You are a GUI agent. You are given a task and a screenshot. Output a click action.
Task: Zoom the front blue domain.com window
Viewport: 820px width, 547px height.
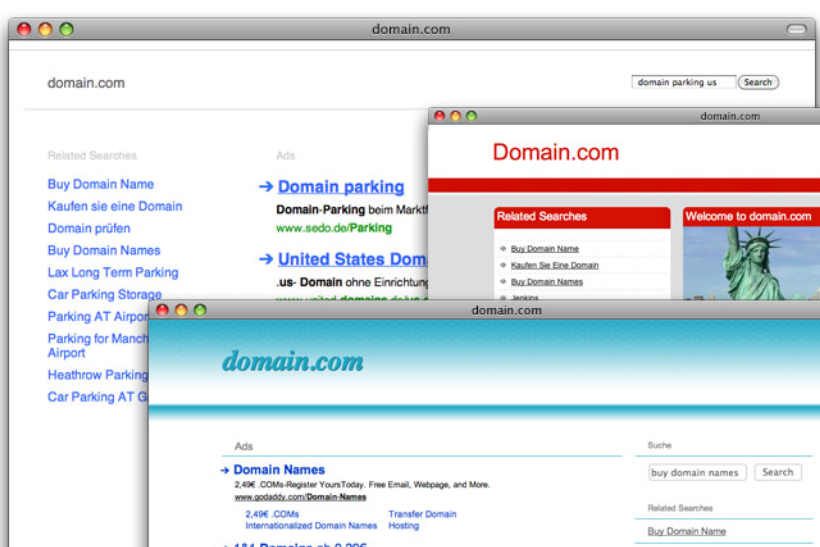coord(200,310)
